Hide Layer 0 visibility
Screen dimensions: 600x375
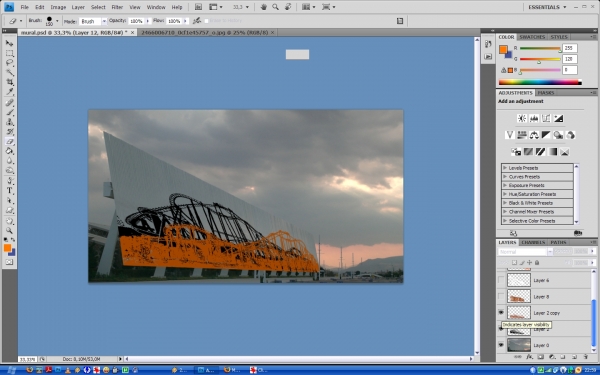[501, 345]
